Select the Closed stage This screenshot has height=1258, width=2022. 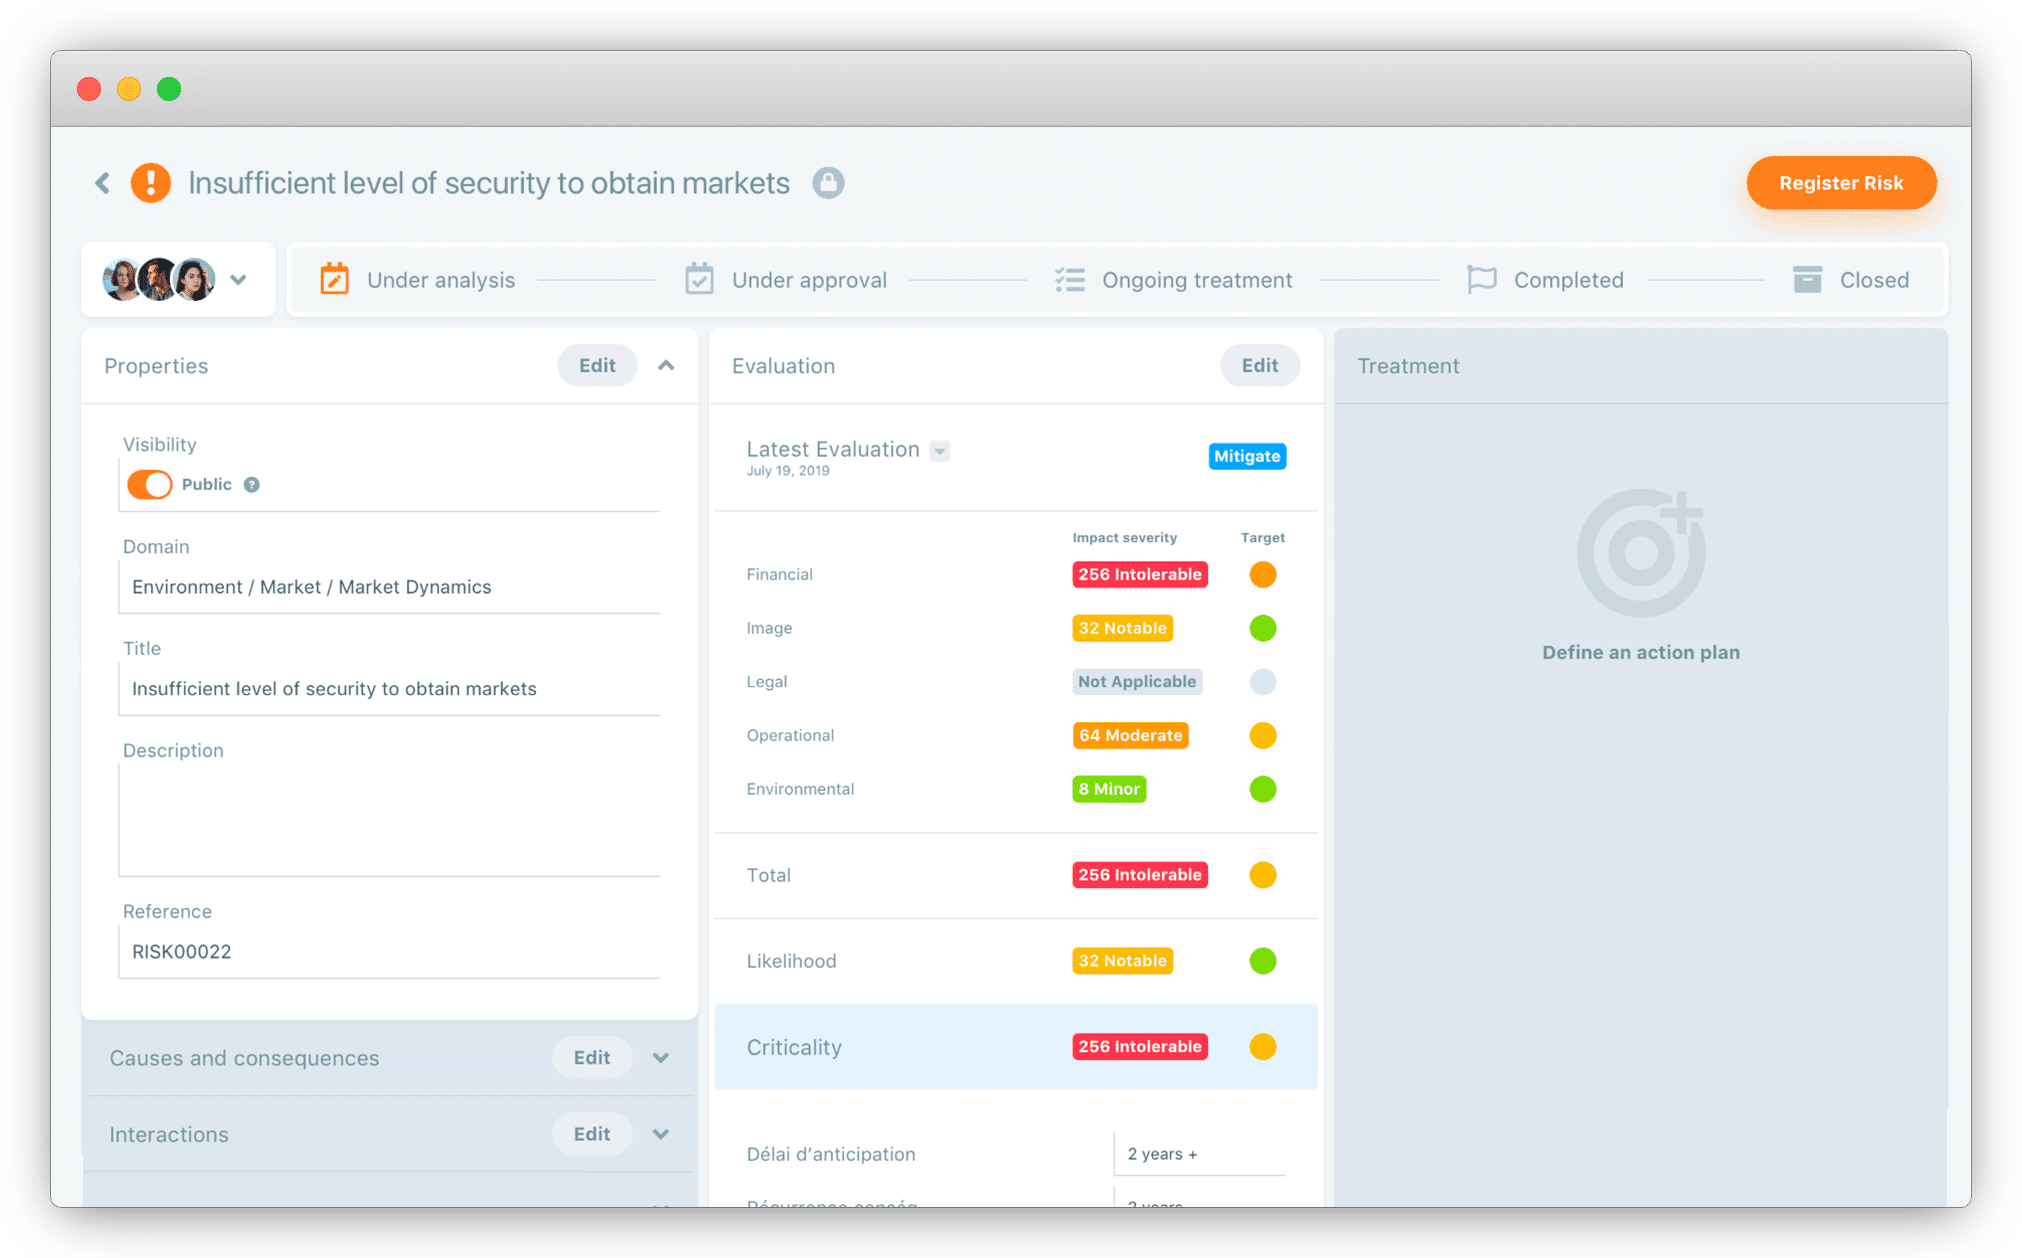click(x=1851, y=280)
